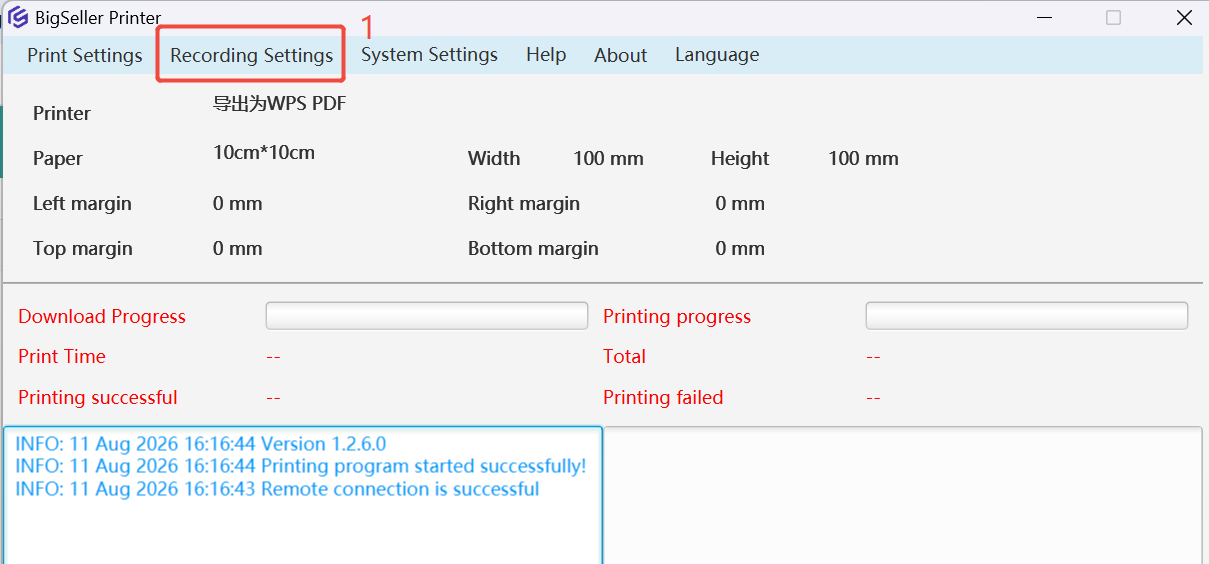Click the 'Print Time' label
This screenshot has width=1209, height=564.
pyautogui.click(x=62, y=356)
